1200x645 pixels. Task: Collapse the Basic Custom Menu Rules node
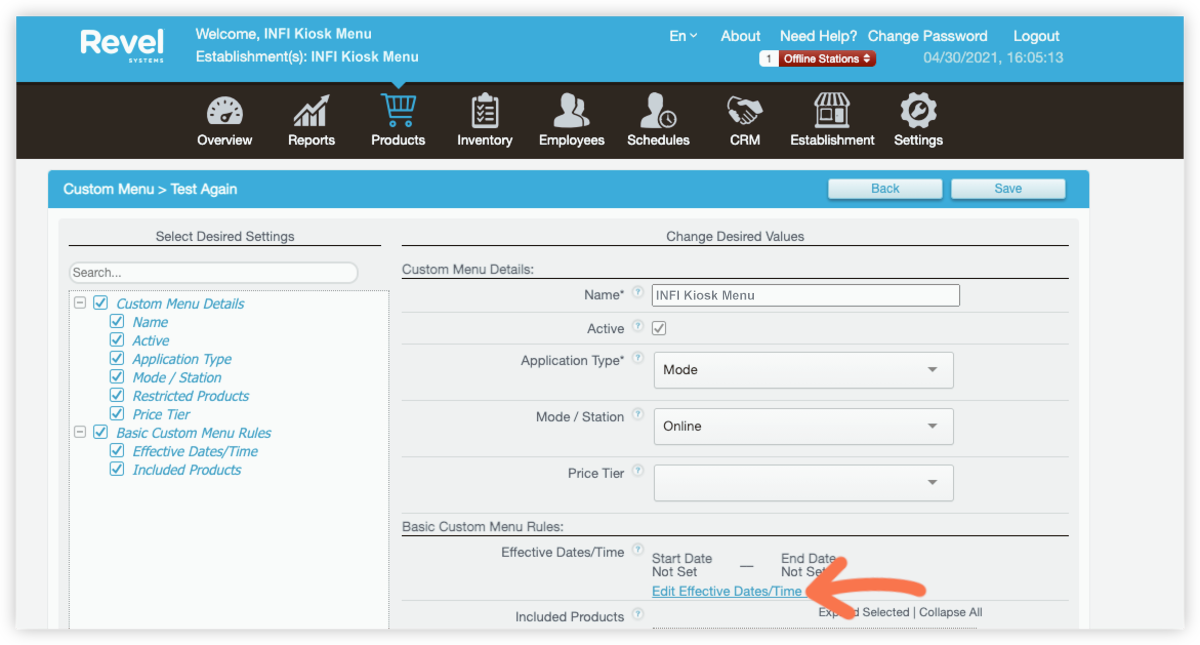coord(80,432)
